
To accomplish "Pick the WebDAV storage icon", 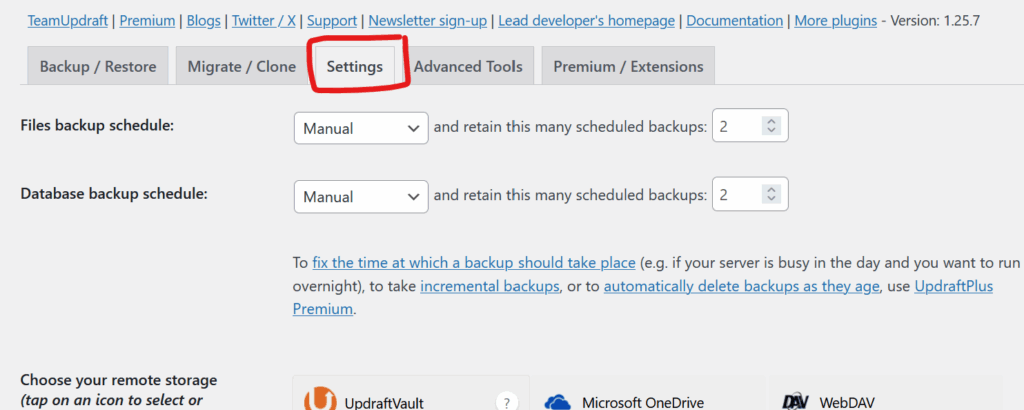I will [795, 402].
